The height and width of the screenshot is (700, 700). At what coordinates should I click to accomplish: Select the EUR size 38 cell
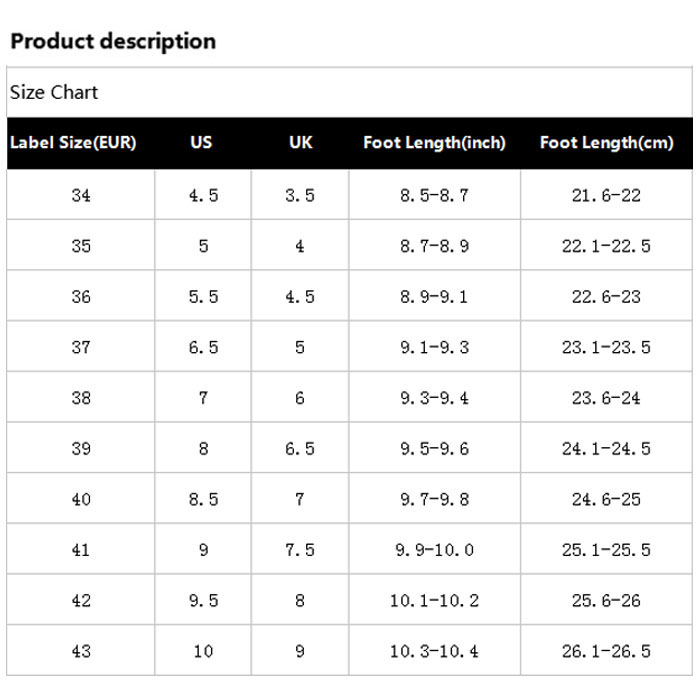[81, 398]
